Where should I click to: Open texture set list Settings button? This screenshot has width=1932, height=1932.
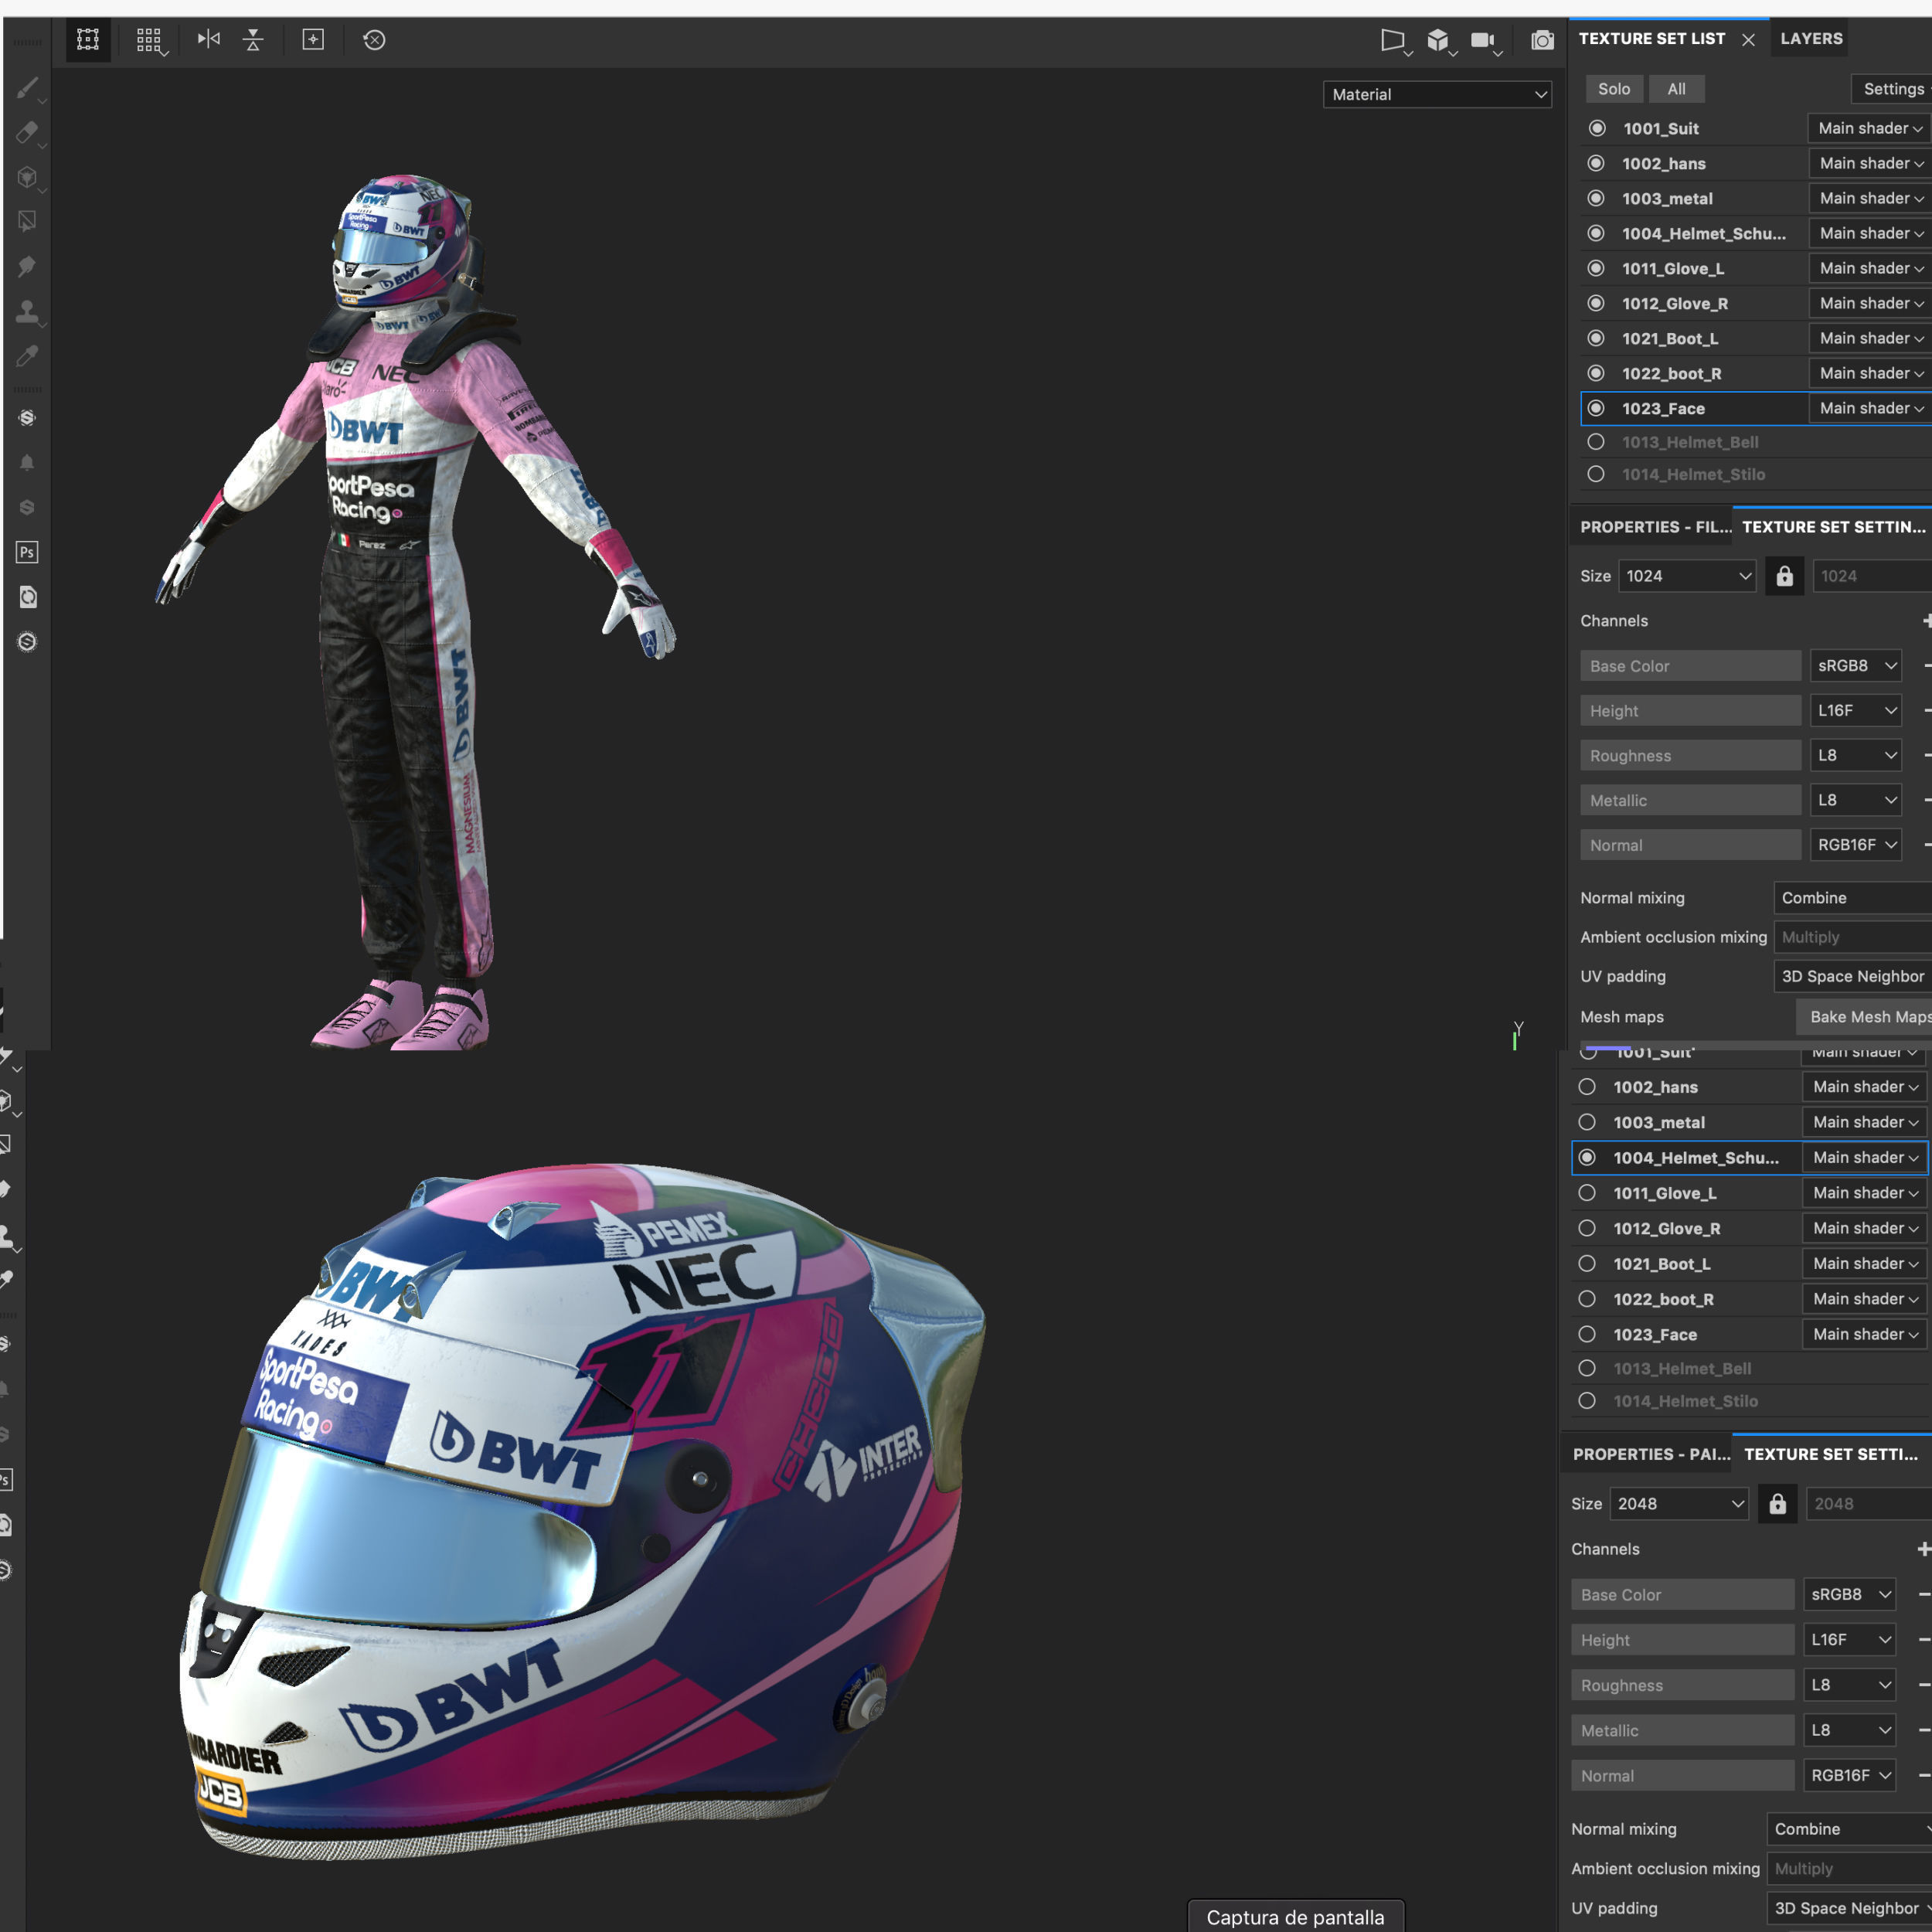(x=1892, y=89)
